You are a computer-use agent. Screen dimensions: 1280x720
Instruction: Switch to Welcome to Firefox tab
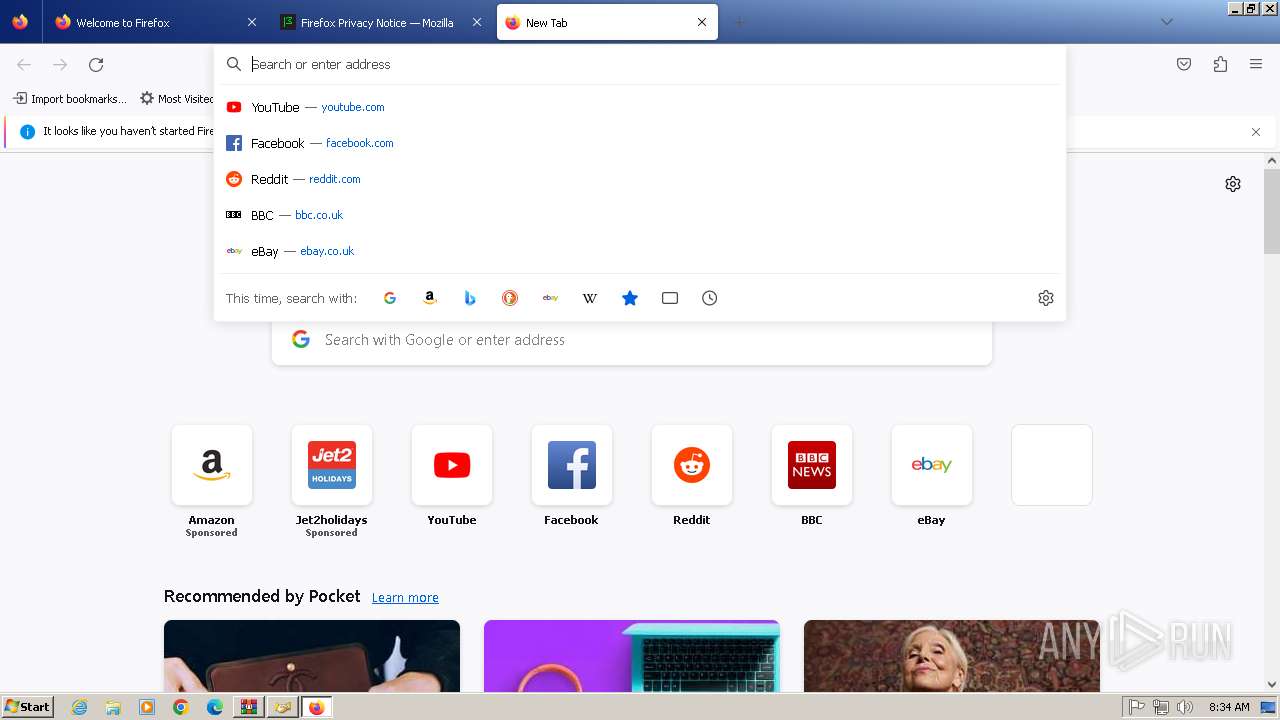pos(156,22)
